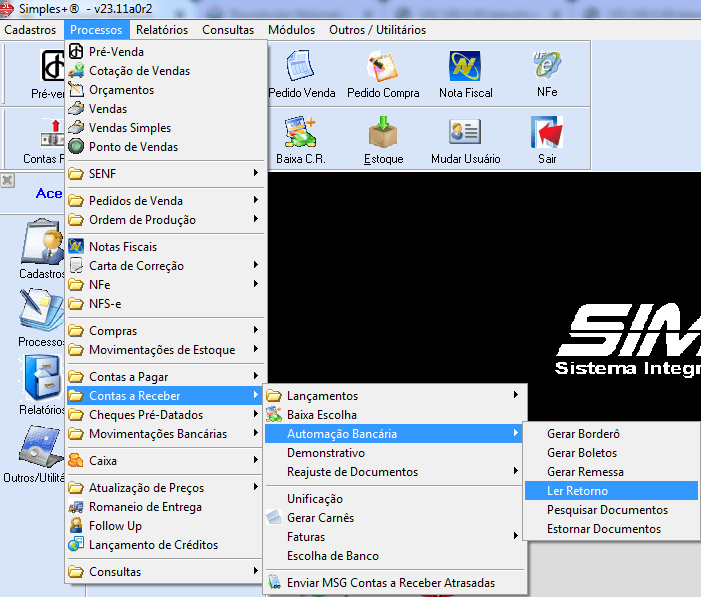
Task: Open the Relatórios sidebar cabinet icon
Action: (42, 378)
